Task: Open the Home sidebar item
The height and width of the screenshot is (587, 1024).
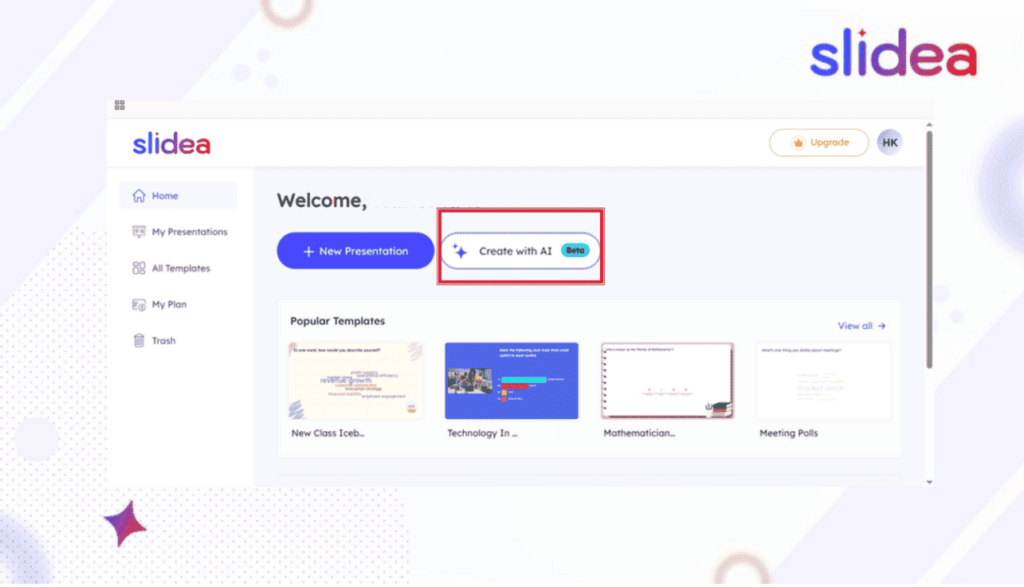Action: tap(178, 196)
